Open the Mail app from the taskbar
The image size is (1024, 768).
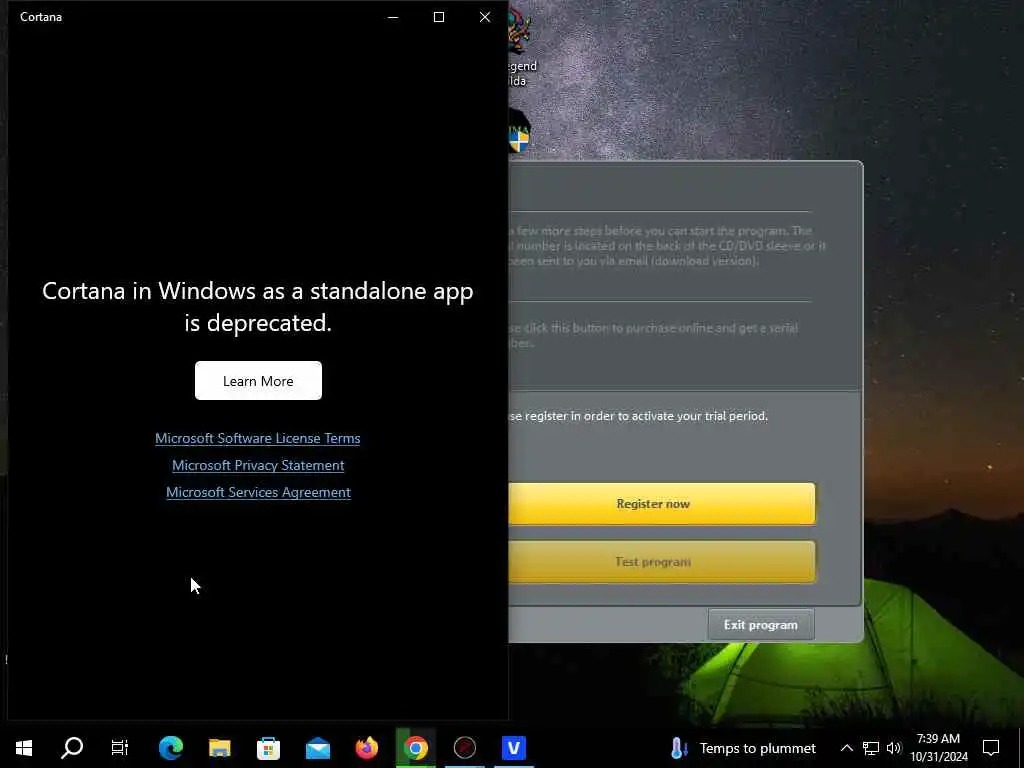(318, 748)
